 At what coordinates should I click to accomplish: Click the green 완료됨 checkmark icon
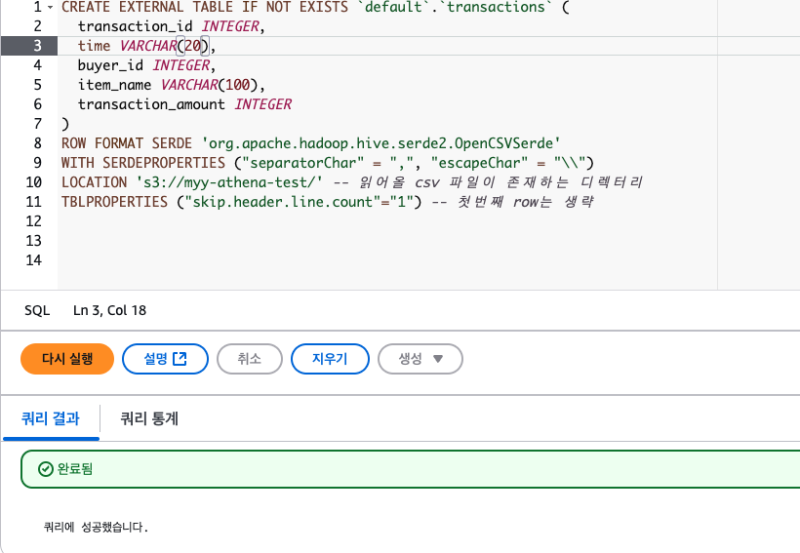point(44,469)
